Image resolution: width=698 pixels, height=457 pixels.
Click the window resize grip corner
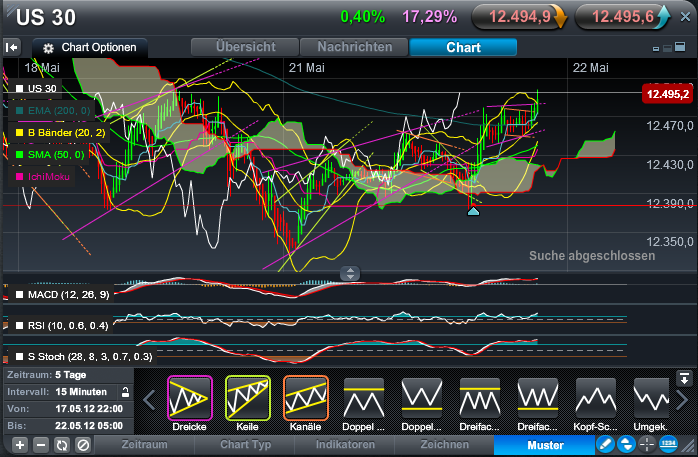tap(690, 447)
